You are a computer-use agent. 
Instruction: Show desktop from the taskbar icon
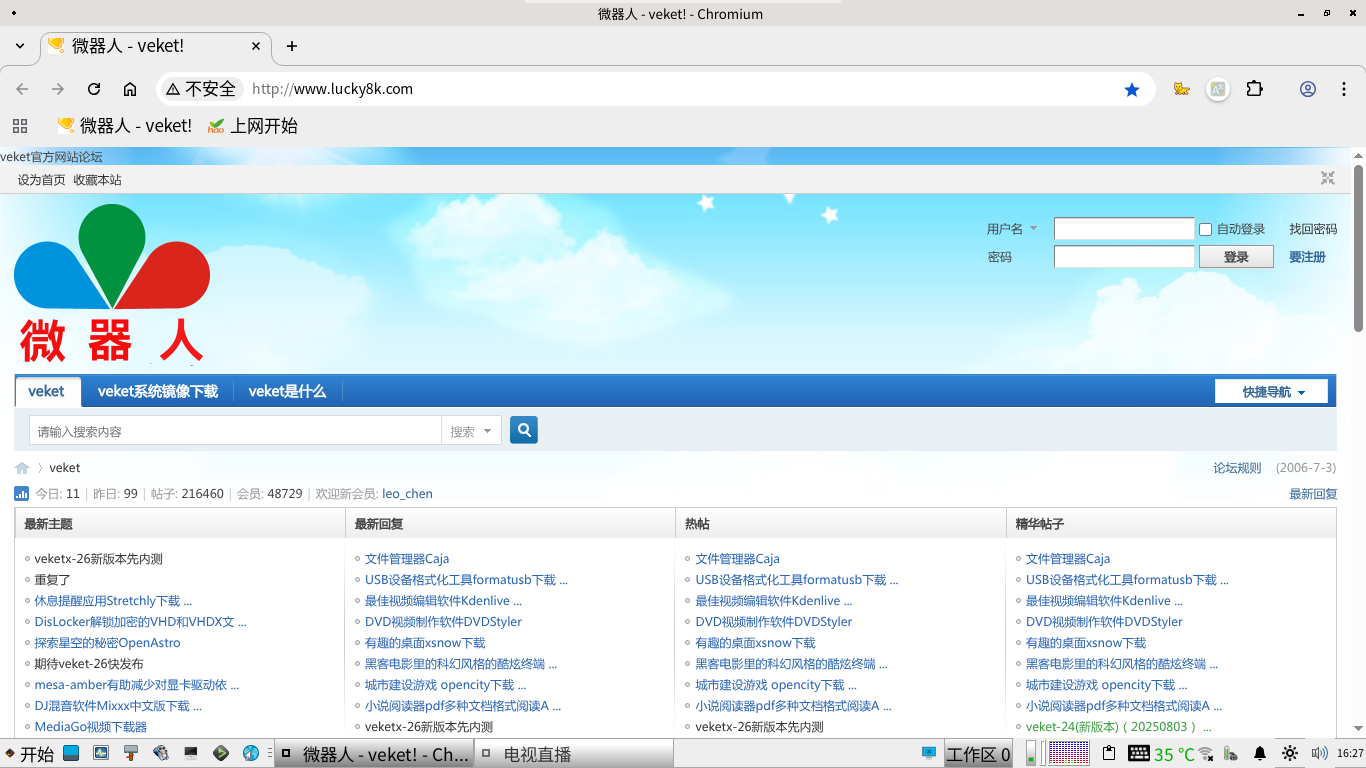click(x=72, y=753)
